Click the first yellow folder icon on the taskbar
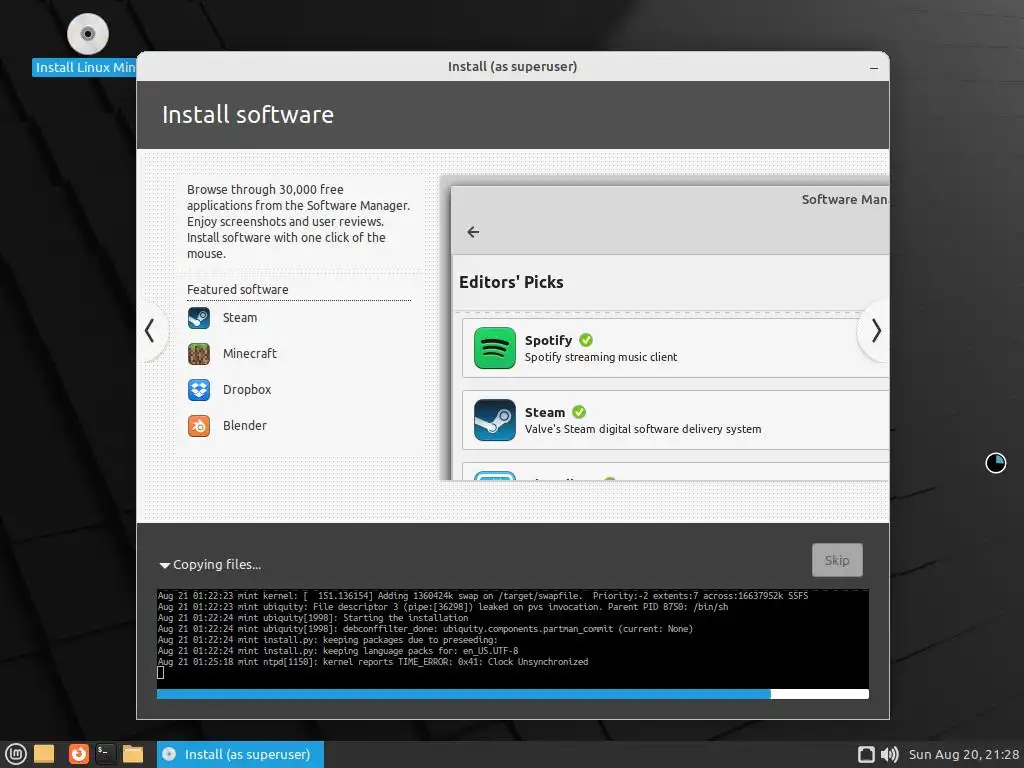 point(44,754)
